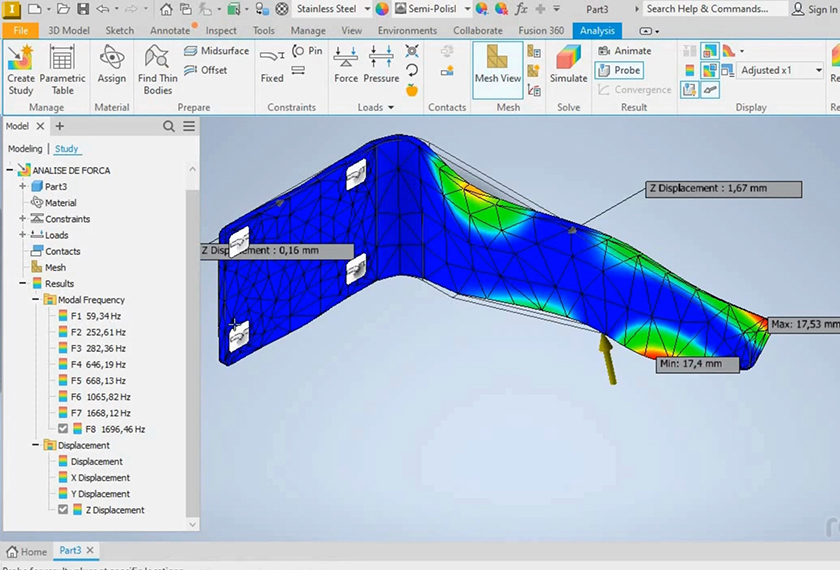Image resolution: width=840 pixels, height=570 pixels.
Task: Run the Simulate command
Action: [x=568, y=66]
